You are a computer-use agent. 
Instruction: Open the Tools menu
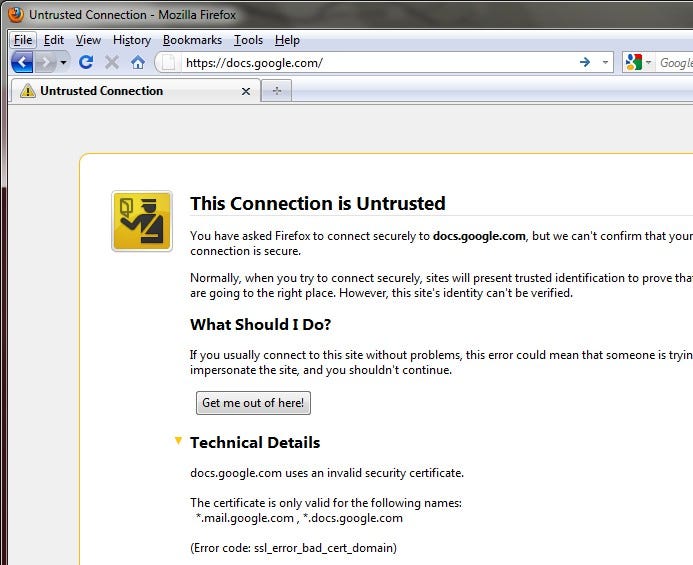[x=248, y=40]
